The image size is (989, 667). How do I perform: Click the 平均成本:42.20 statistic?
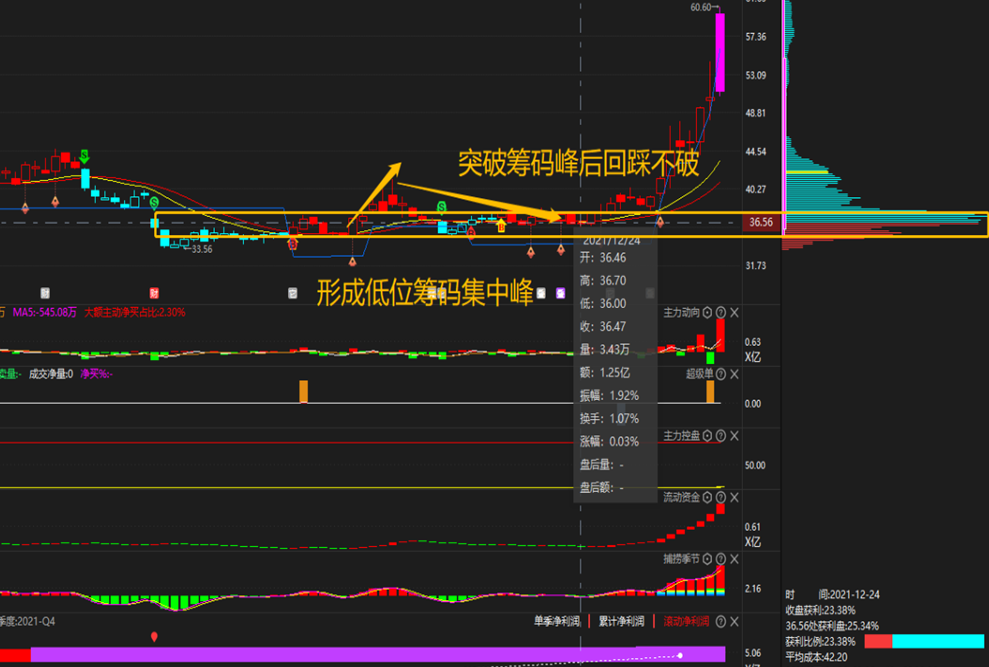pos(817,658)
